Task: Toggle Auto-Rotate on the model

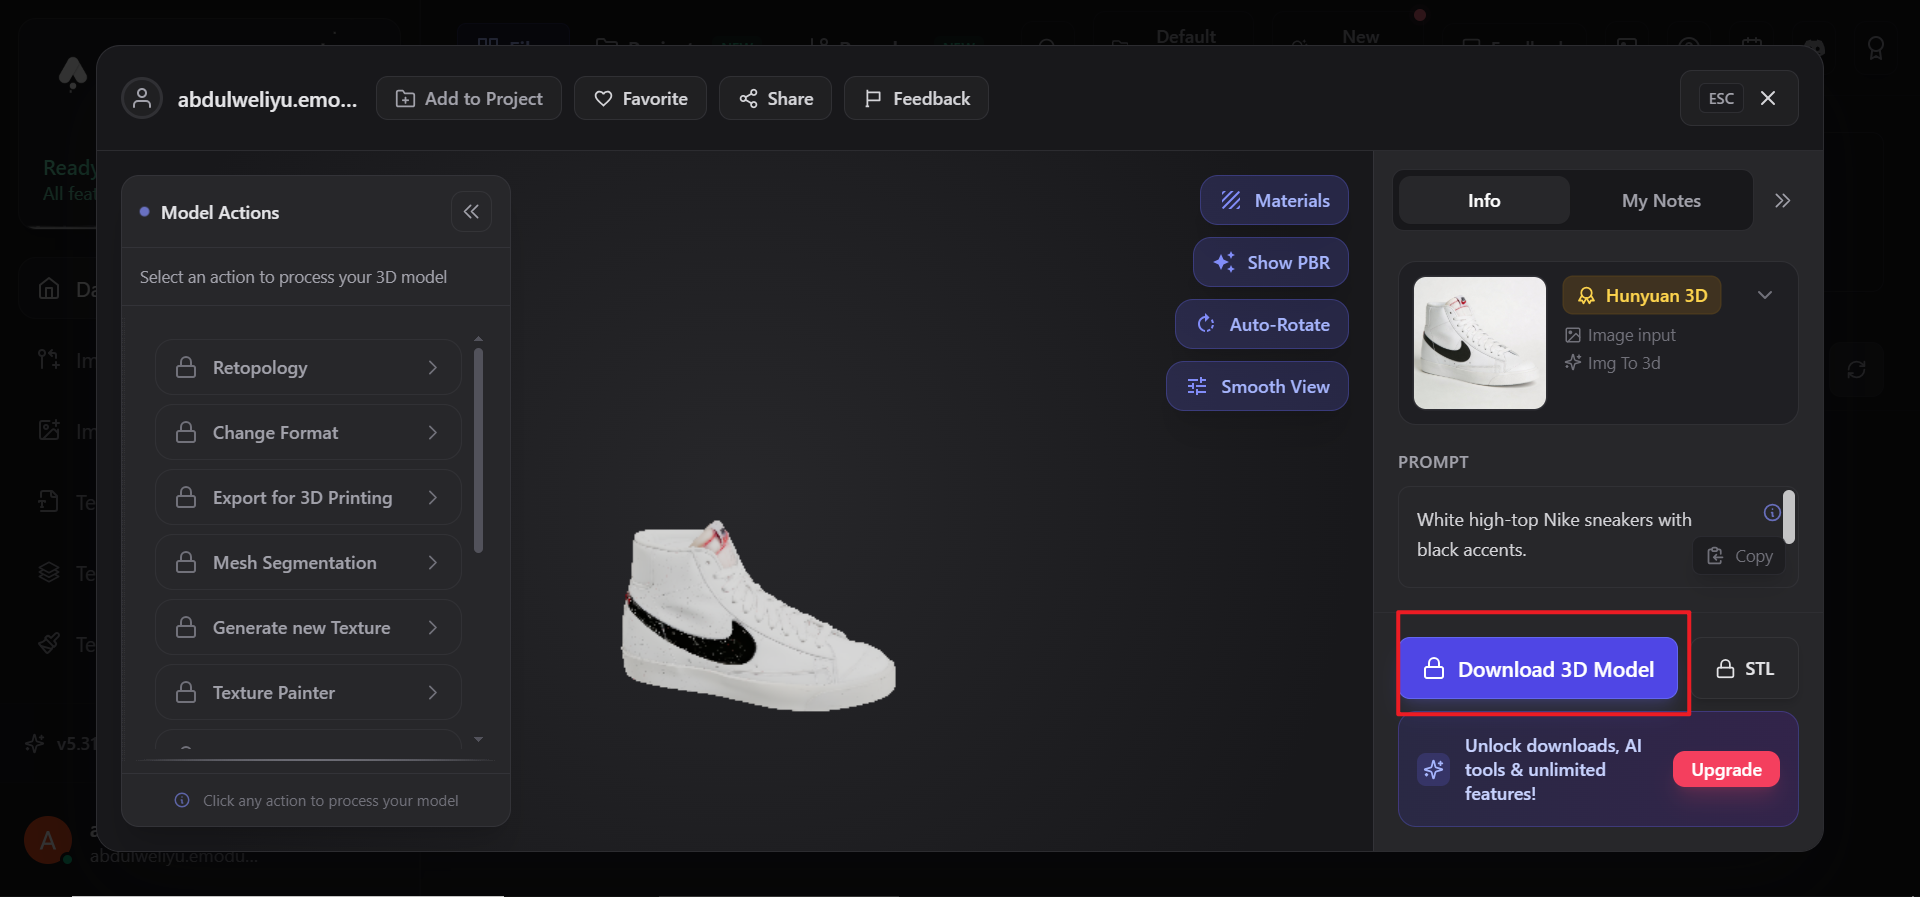Action: coord(1262,325)
